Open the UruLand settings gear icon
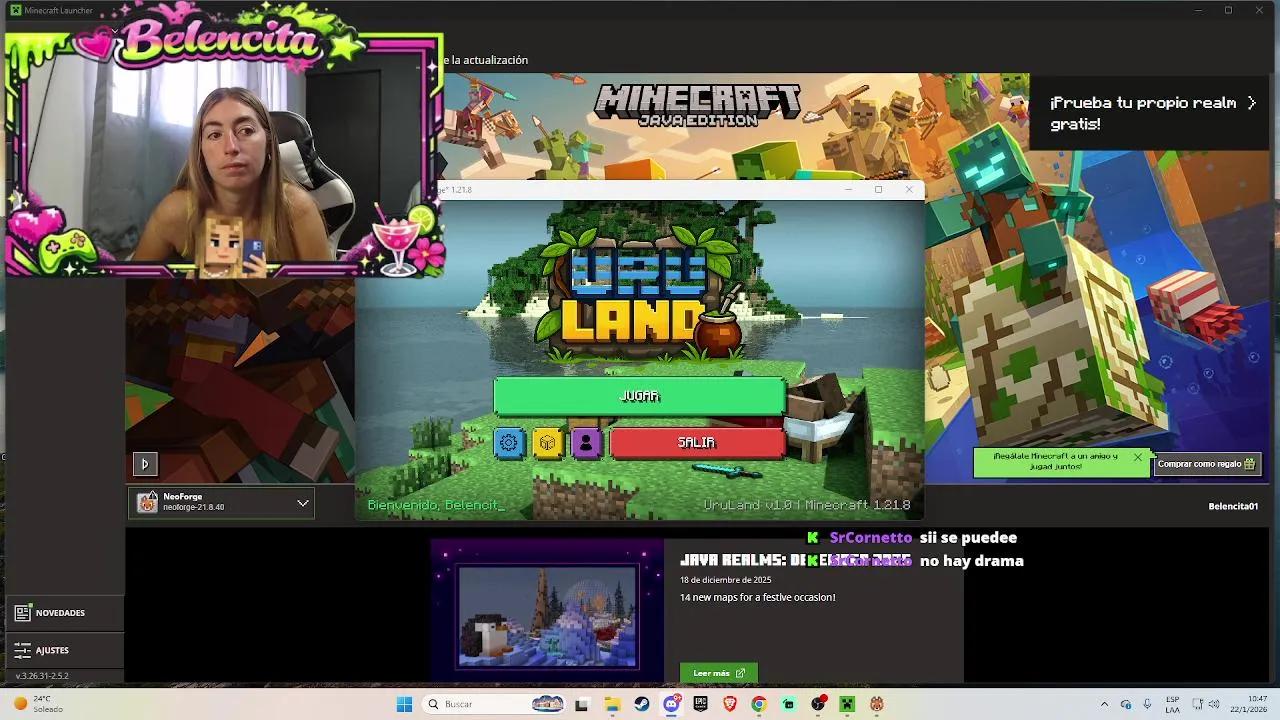This screenshot has width=1280, height=720. click(x=509, y=442)
